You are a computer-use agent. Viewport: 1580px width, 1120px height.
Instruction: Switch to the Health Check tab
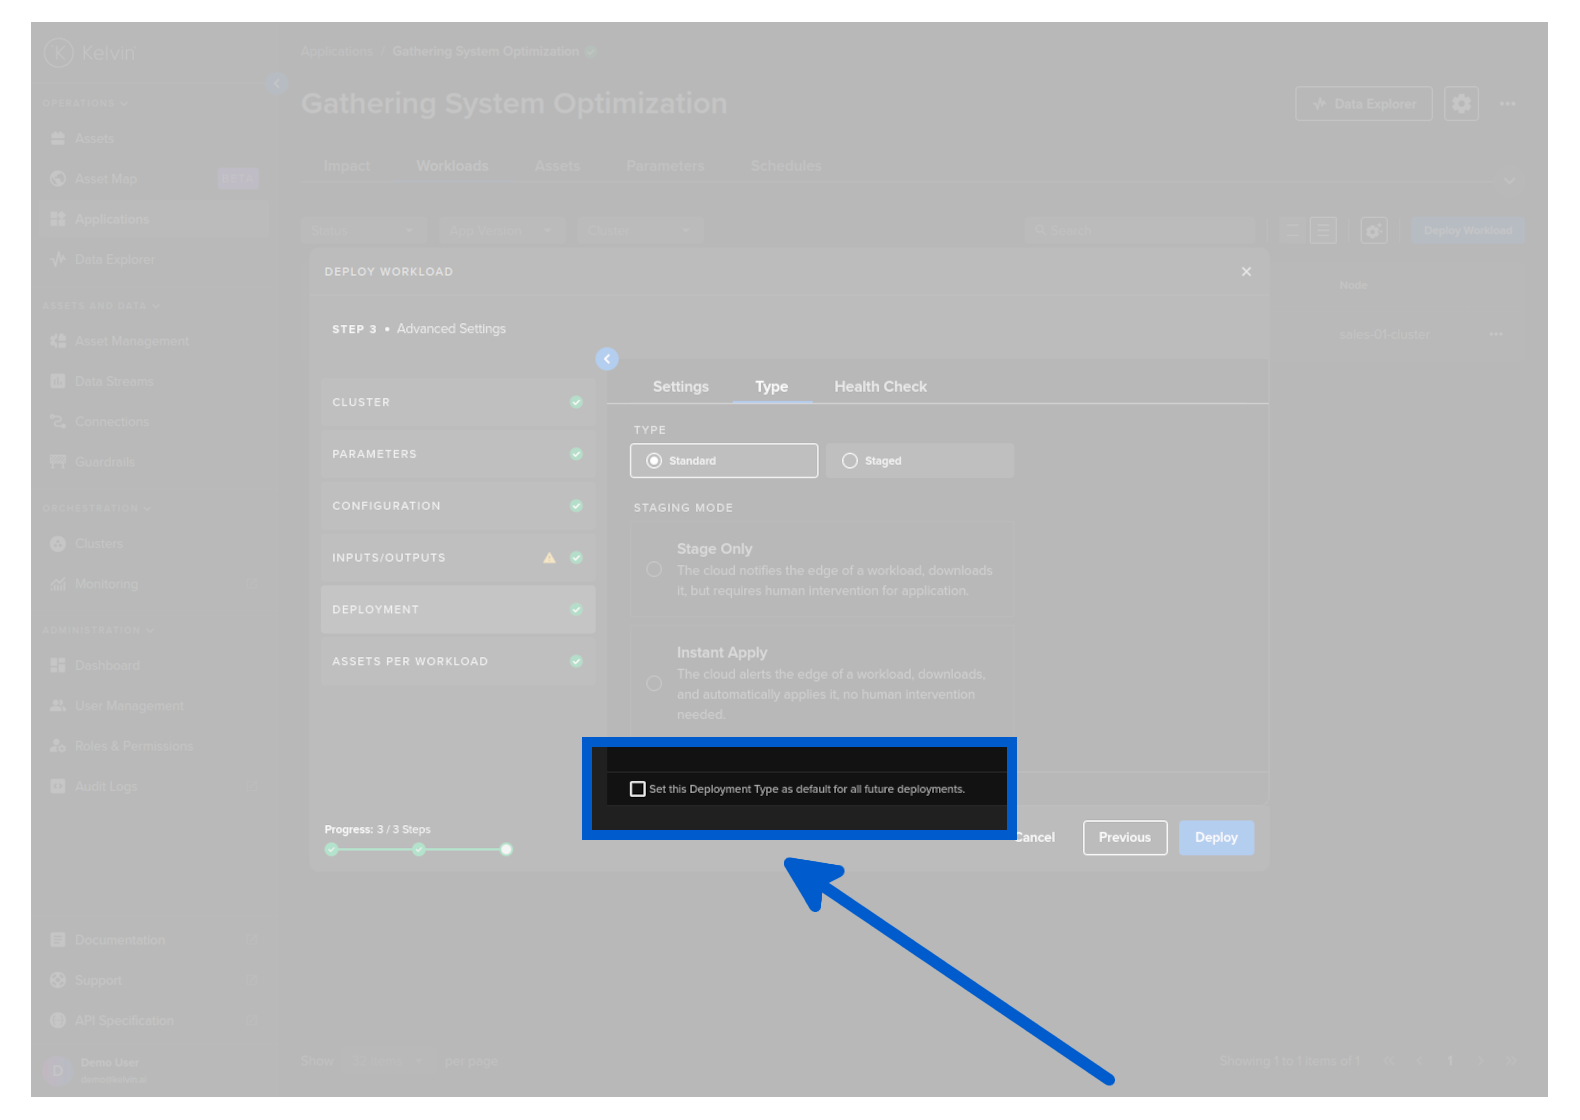point(880,387)
